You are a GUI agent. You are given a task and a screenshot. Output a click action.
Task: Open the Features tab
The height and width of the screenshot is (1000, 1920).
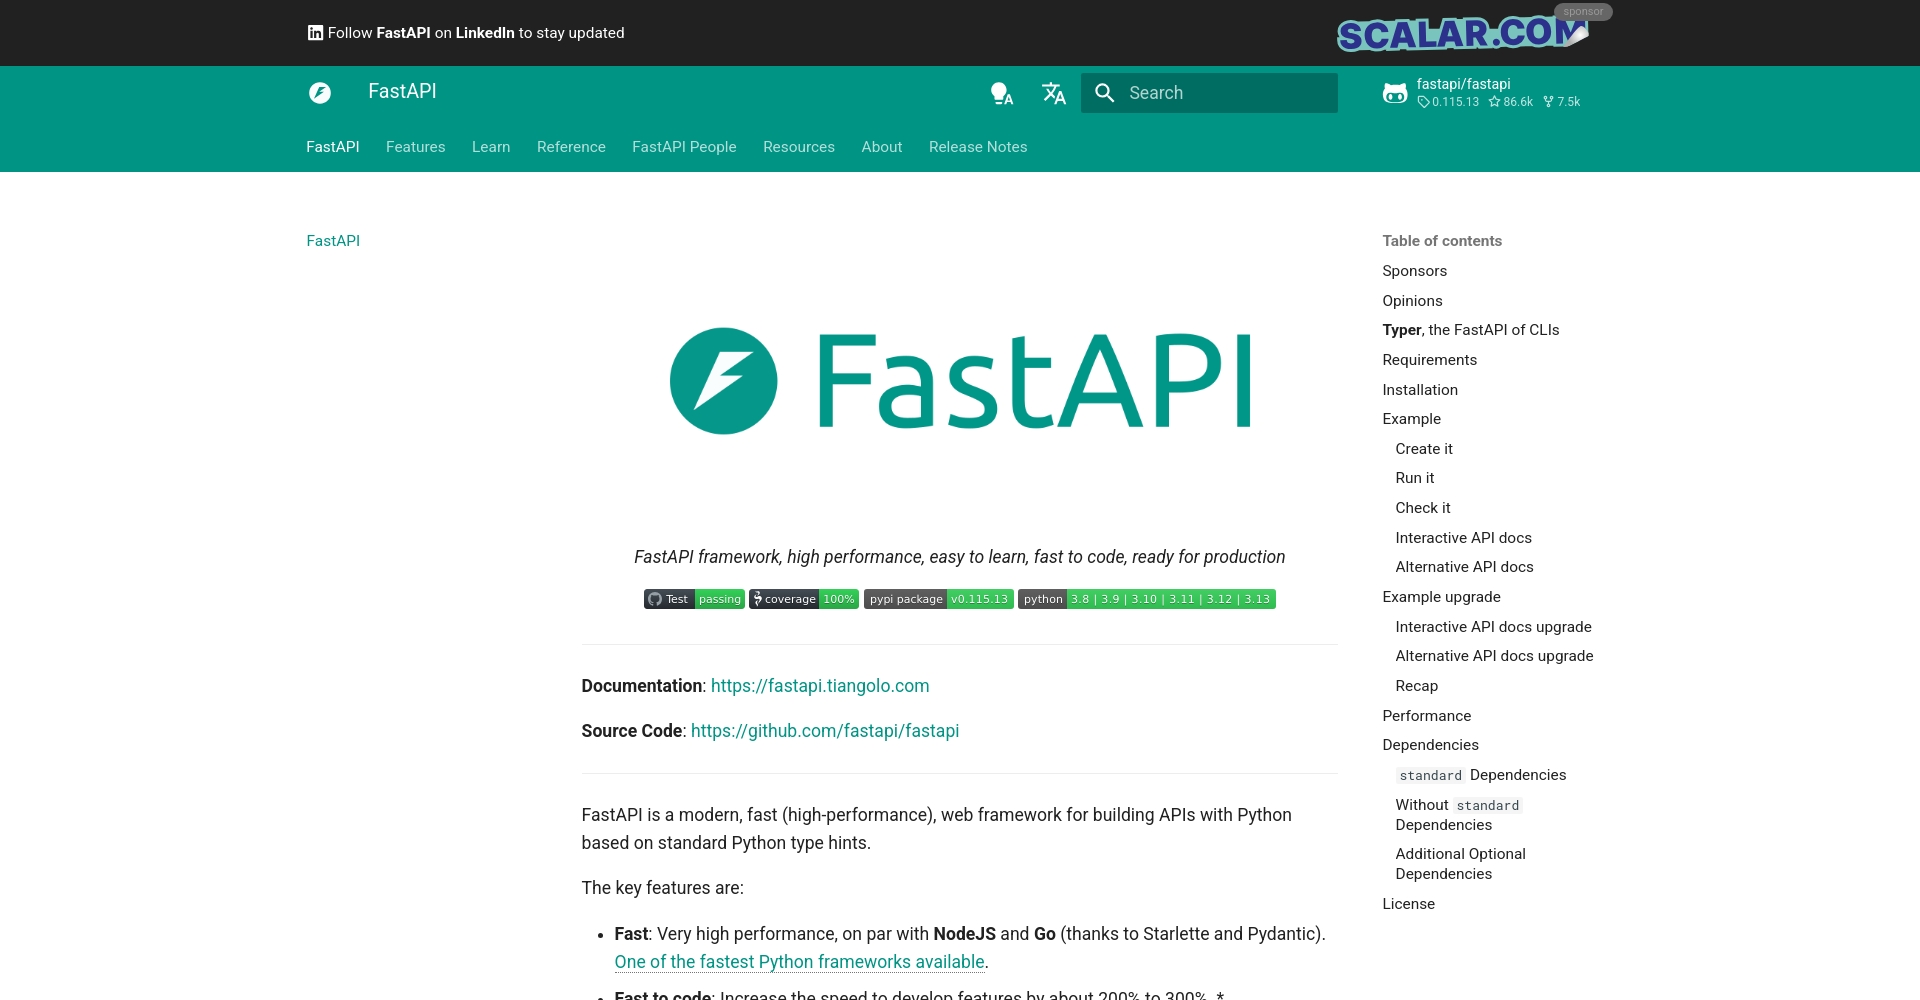pyautogui.click(x=416, y=147)
